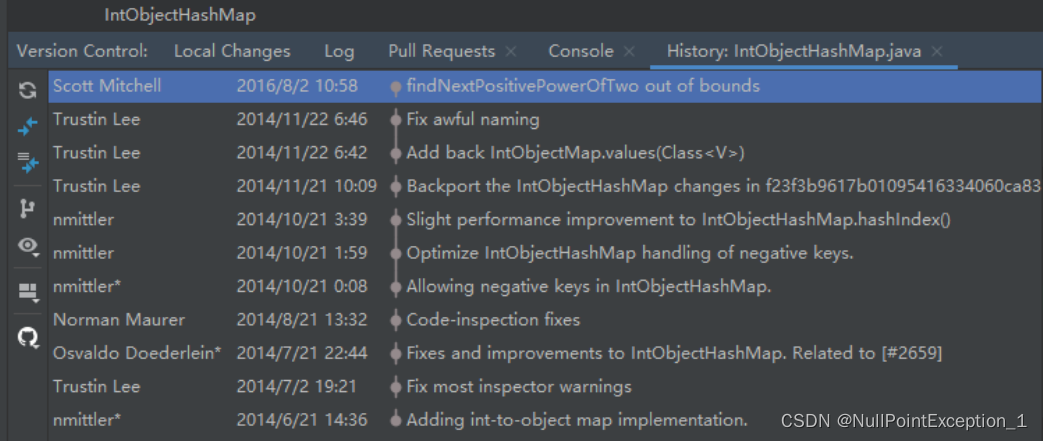
Task: Click the date 2014/7/2 19:21
Action: pos(297,386)
